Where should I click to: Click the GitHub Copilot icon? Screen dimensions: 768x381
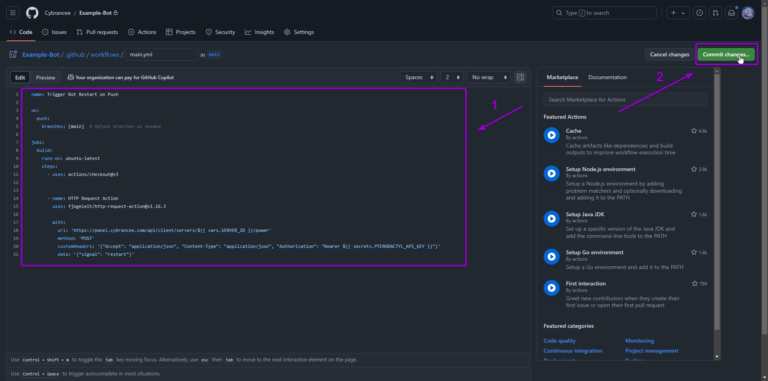tap(71, 77)
